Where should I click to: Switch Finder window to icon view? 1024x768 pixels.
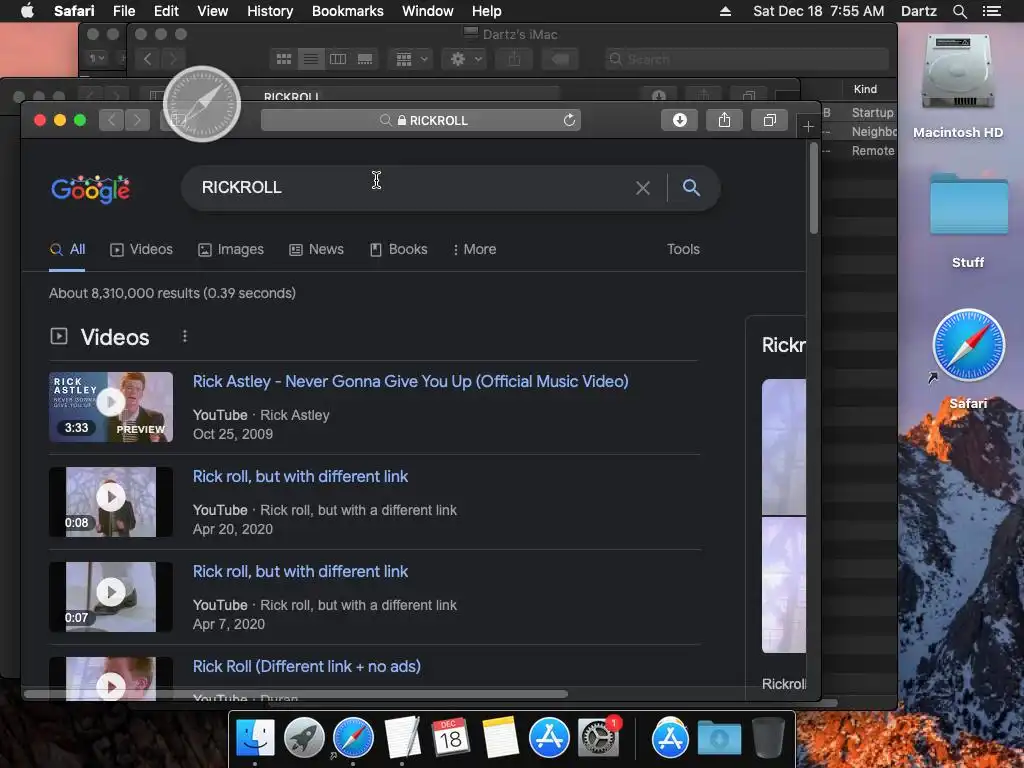click(283, 59)
